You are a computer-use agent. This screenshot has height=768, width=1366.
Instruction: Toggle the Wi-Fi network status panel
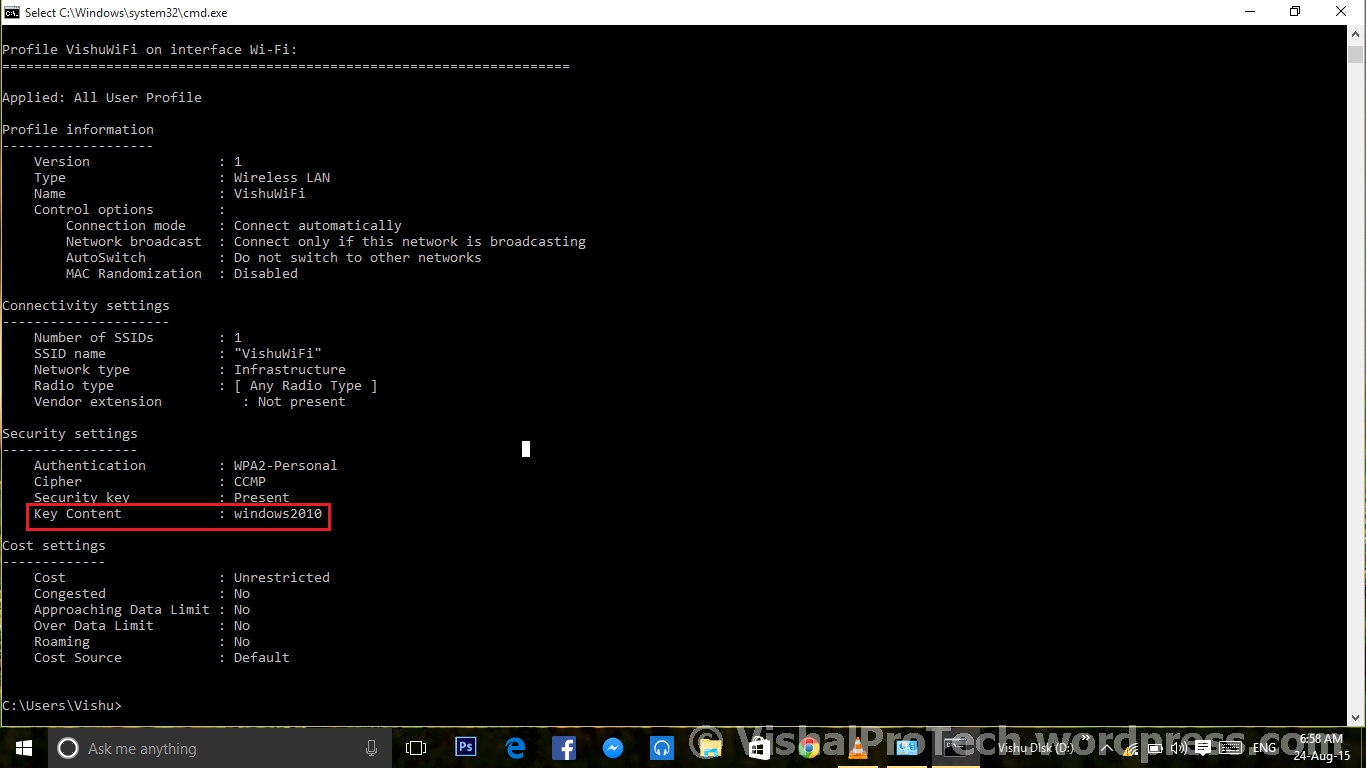(x=1130, y=748)
